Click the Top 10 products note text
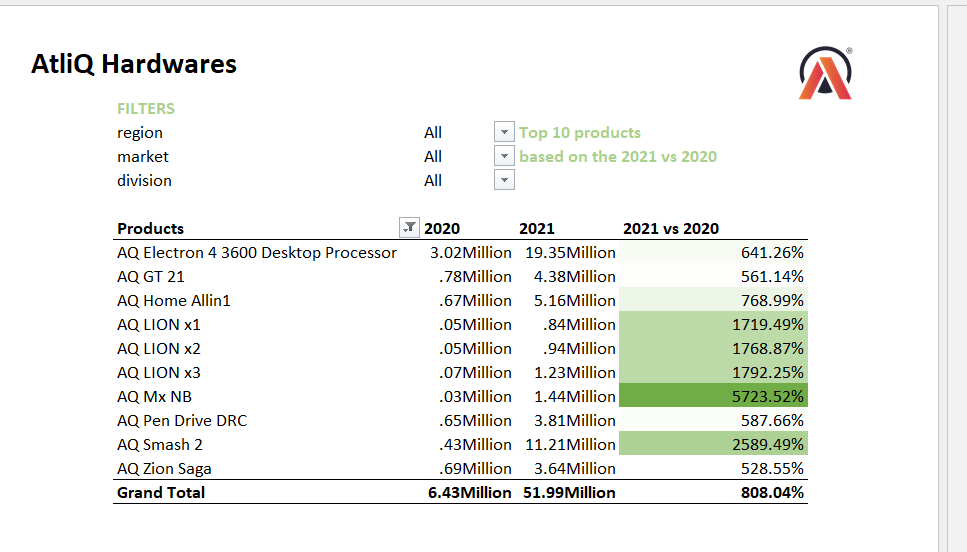 coord(580,132)
